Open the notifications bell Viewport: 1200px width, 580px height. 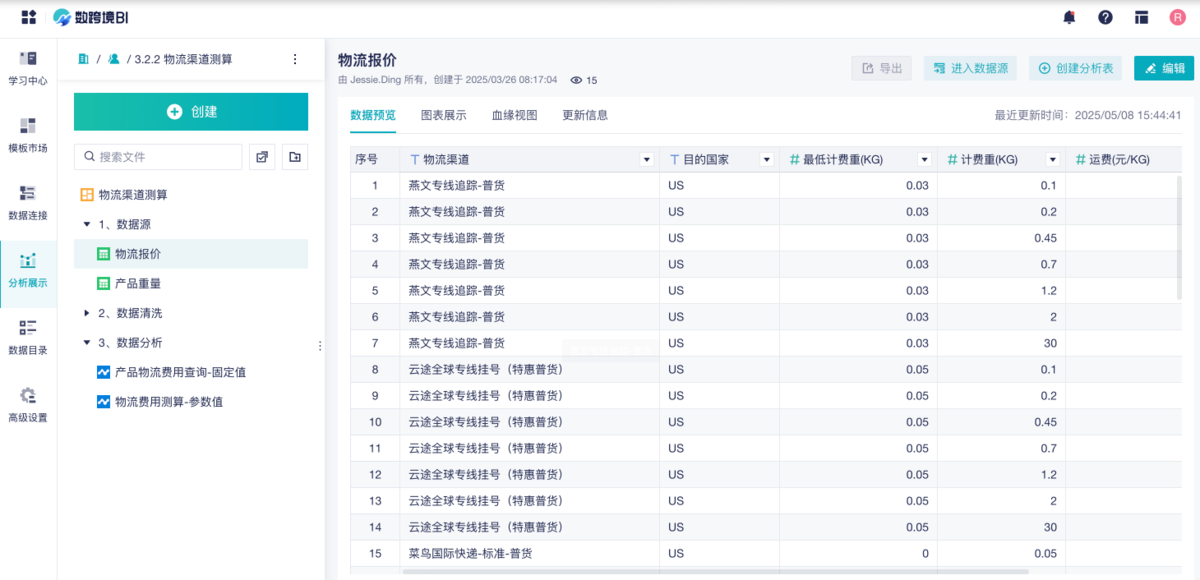(1070, 17)
